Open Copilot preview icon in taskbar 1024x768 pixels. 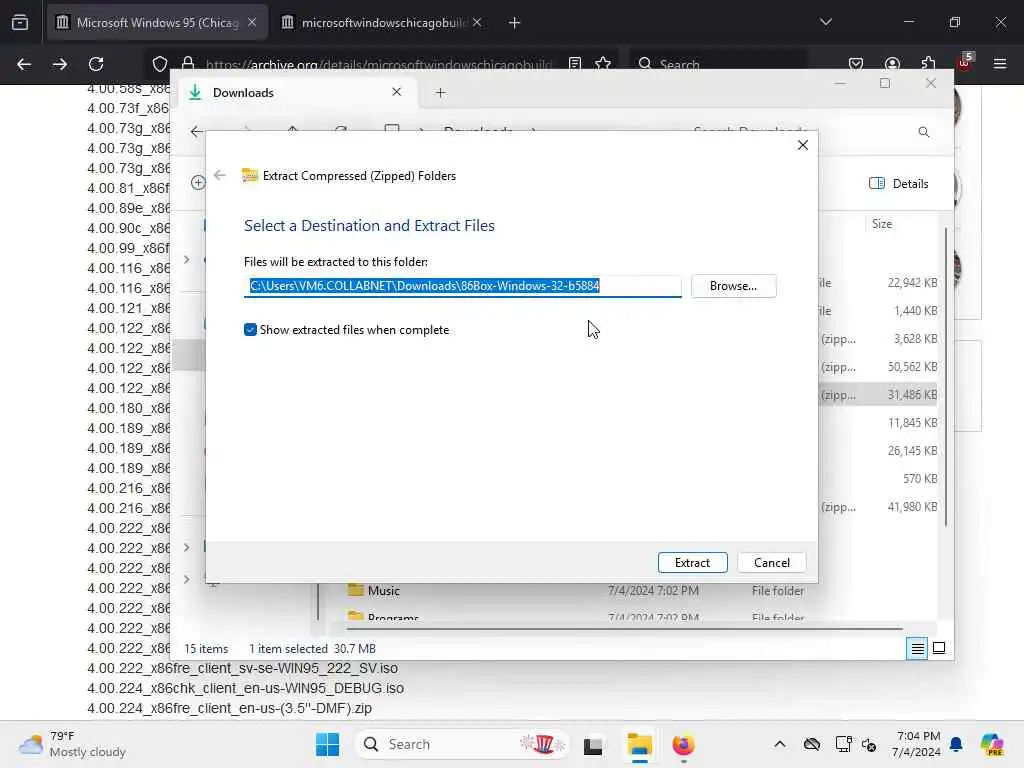coord(991,744)
